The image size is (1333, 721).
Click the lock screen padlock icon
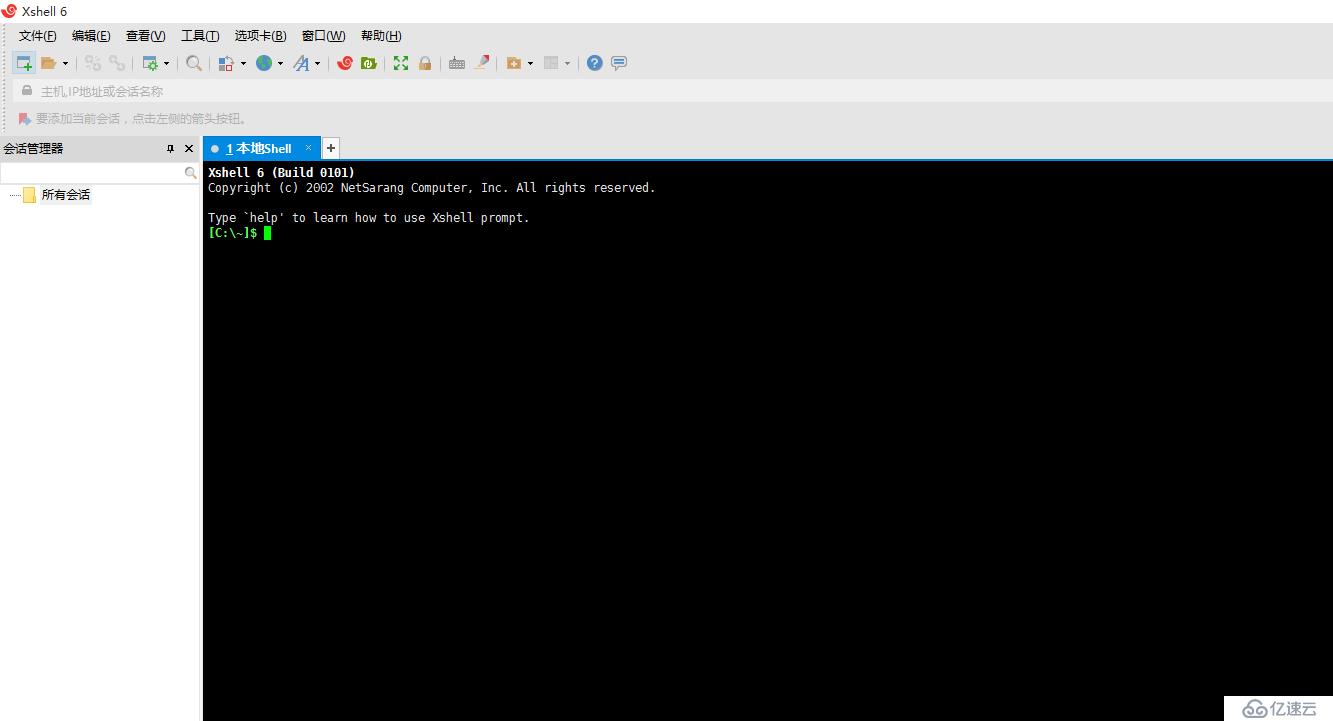point(425,63)
